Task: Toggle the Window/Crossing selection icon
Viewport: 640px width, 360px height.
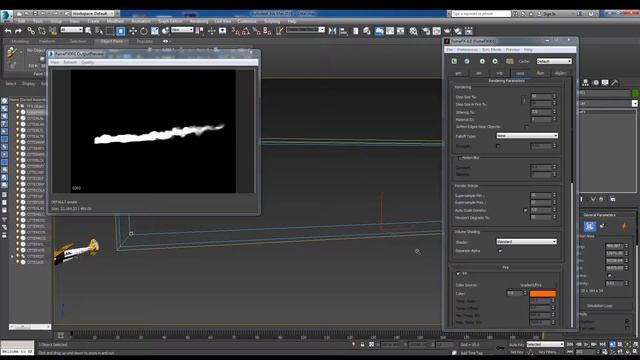Action: tap(121, 31)
